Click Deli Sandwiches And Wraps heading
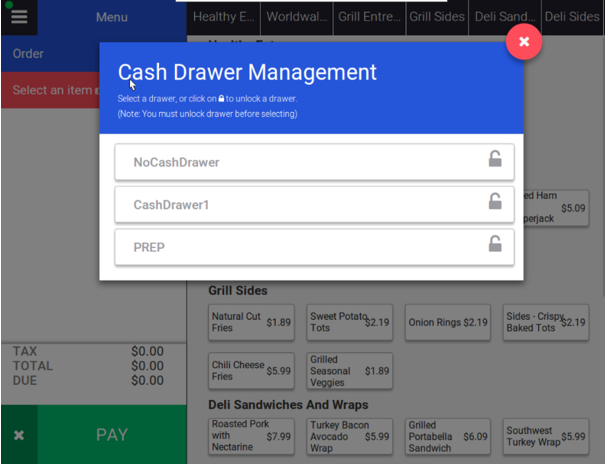The width and height of the screenshot is (605, 464). click(x=288, y=405)
